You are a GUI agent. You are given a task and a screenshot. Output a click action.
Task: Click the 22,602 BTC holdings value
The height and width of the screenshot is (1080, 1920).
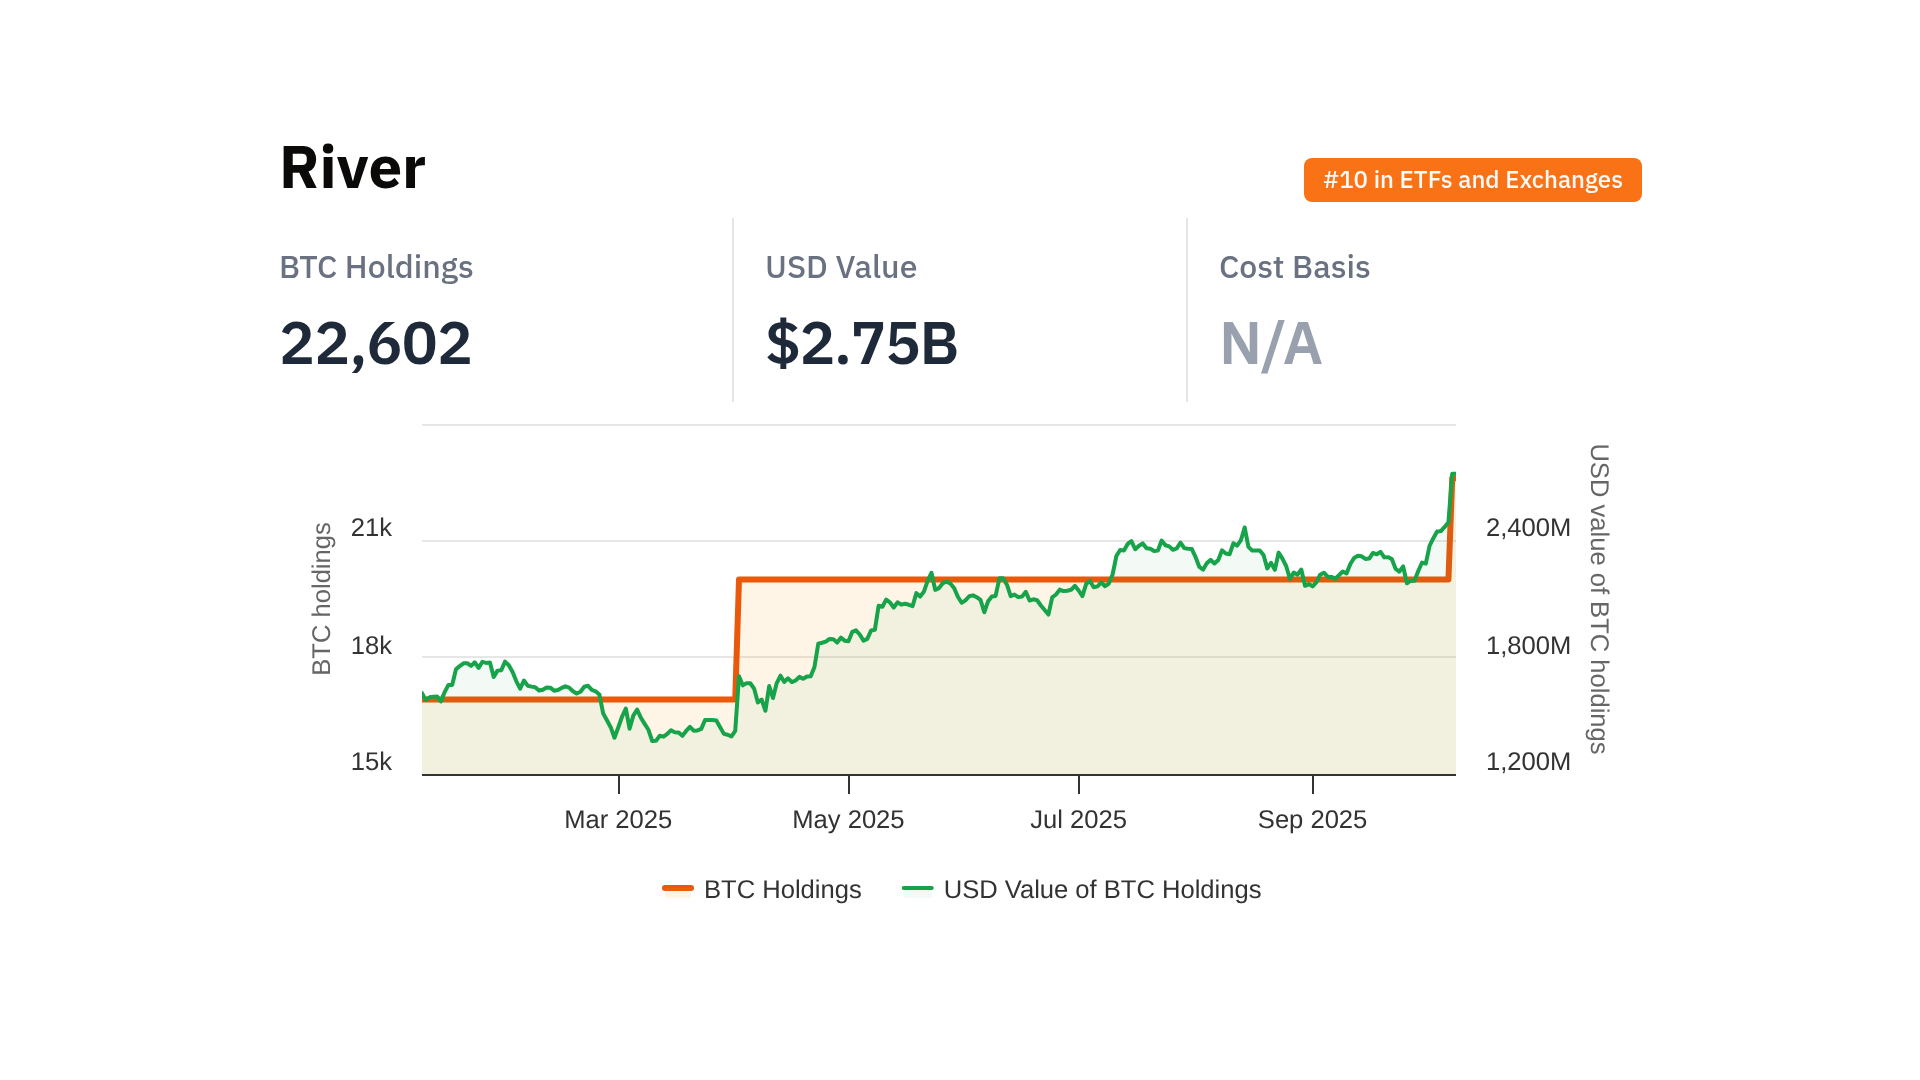point(375,343)
